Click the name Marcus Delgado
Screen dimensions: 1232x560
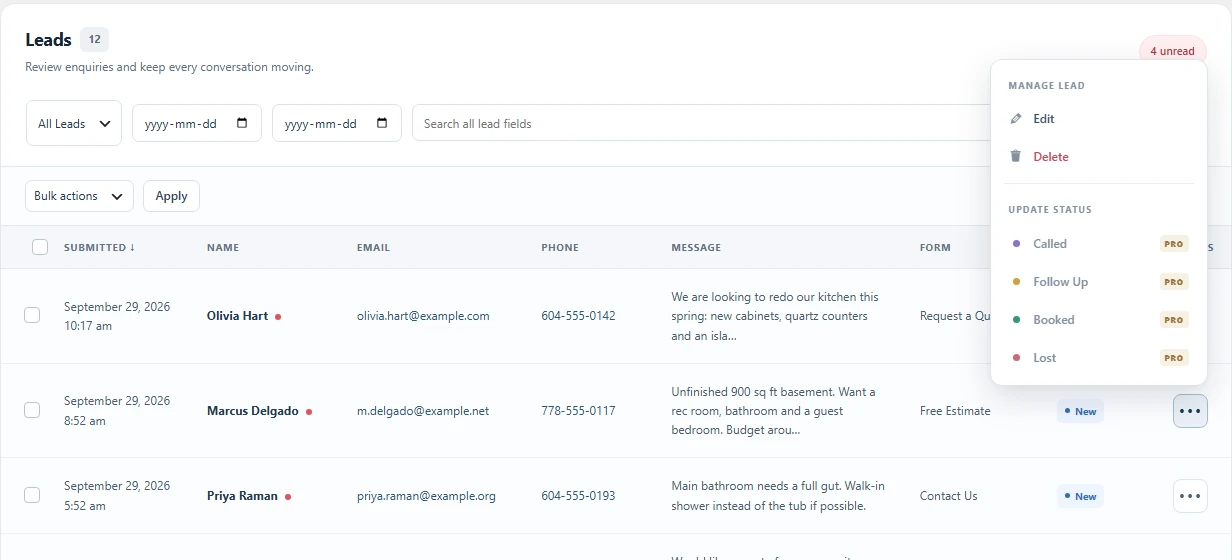[252, 411]
